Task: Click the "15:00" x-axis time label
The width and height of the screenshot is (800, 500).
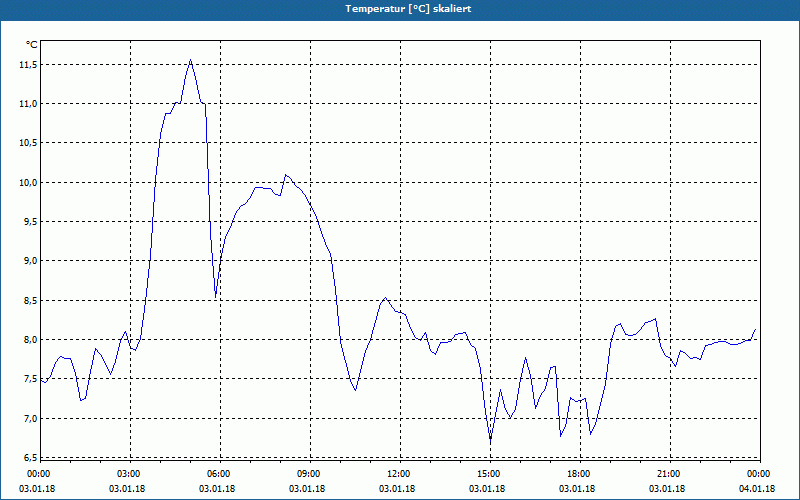Action: 490,474
